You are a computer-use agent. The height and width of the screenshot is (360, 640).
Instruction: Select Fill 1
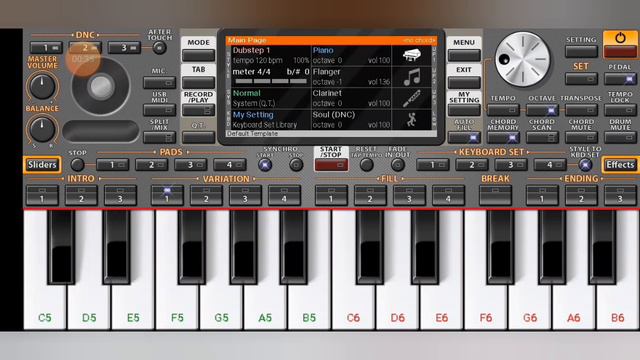pos(331,195)
